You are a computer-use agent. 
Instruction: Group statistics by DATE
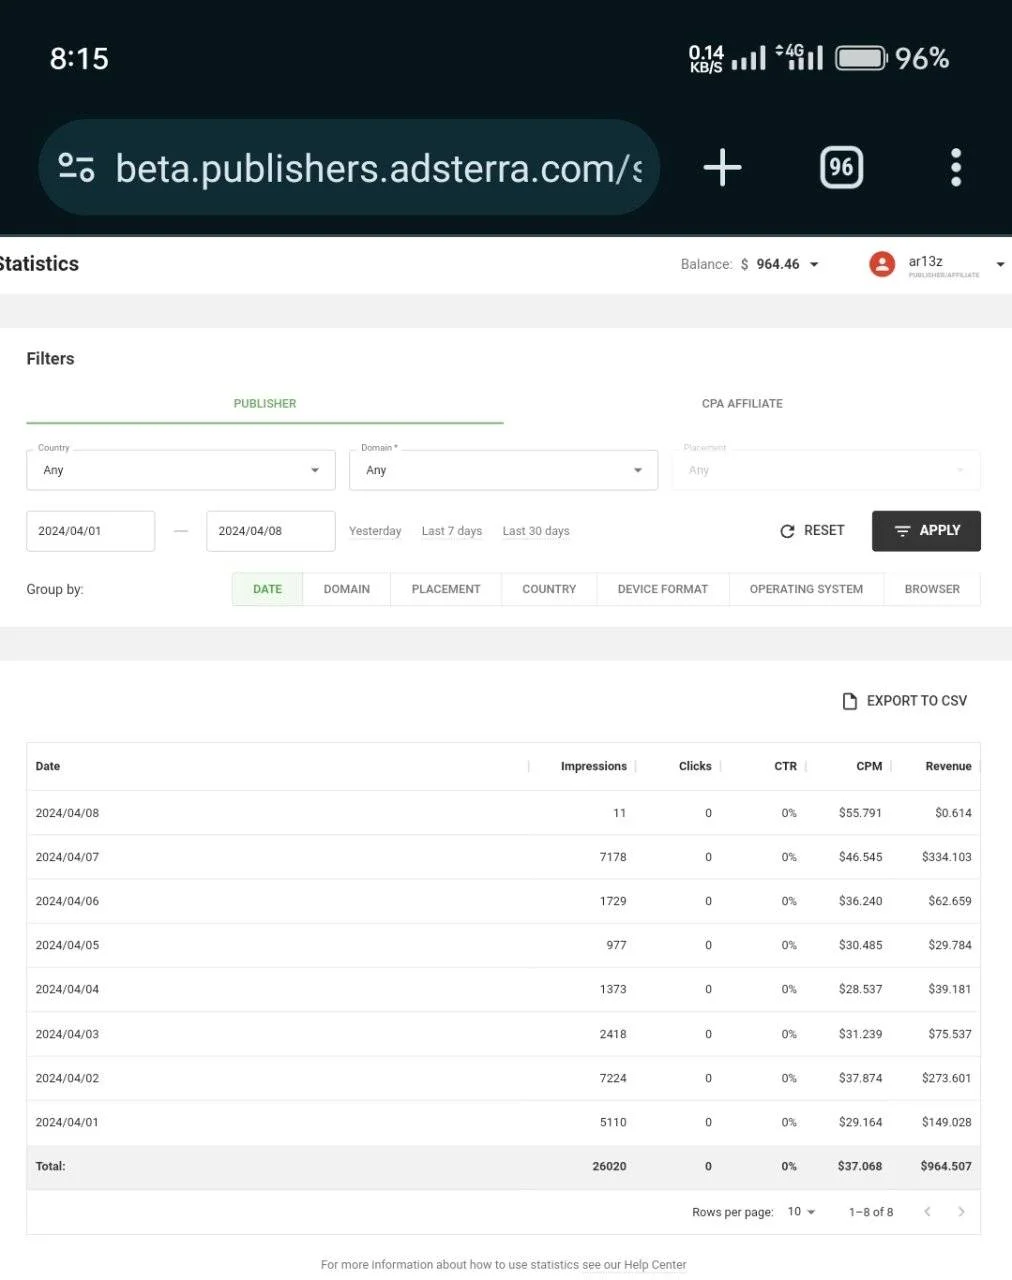coord(267,589)
